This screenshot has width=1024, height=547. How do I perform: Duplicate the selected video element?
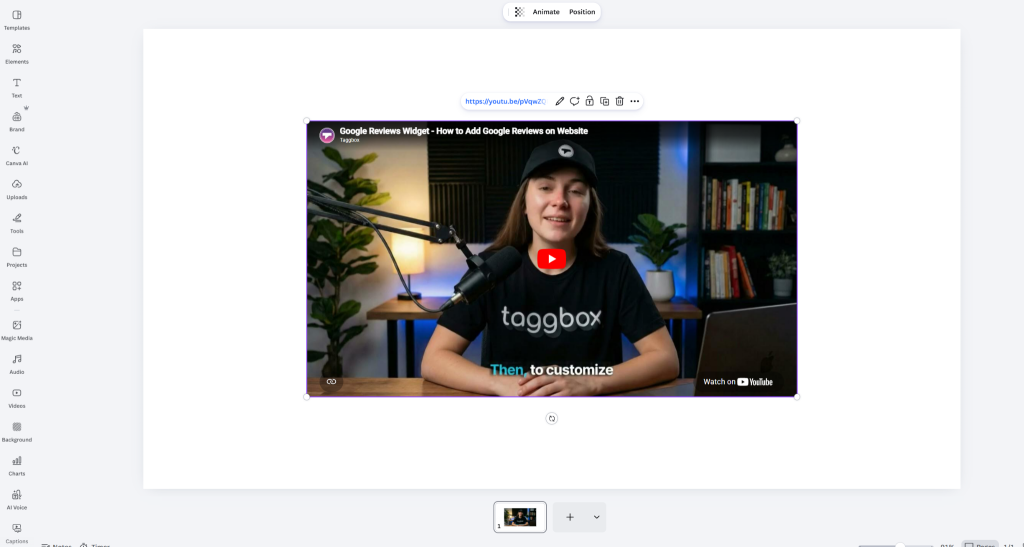click(605, 101)
